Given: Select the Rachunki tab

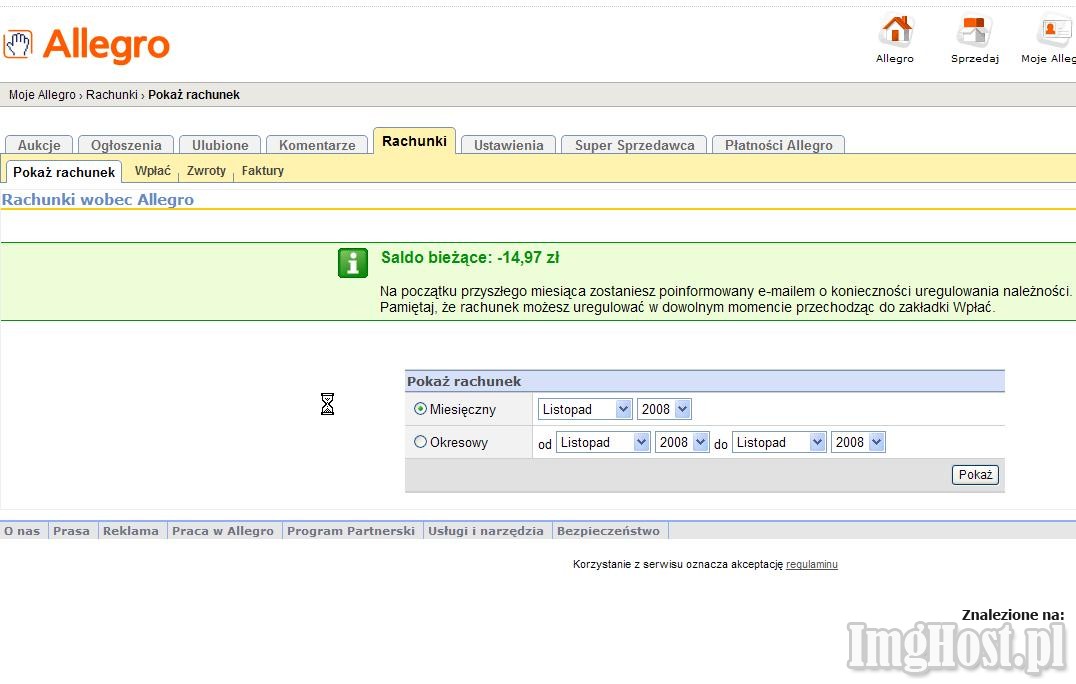Looking at the screenshot, I should [414, 141].
